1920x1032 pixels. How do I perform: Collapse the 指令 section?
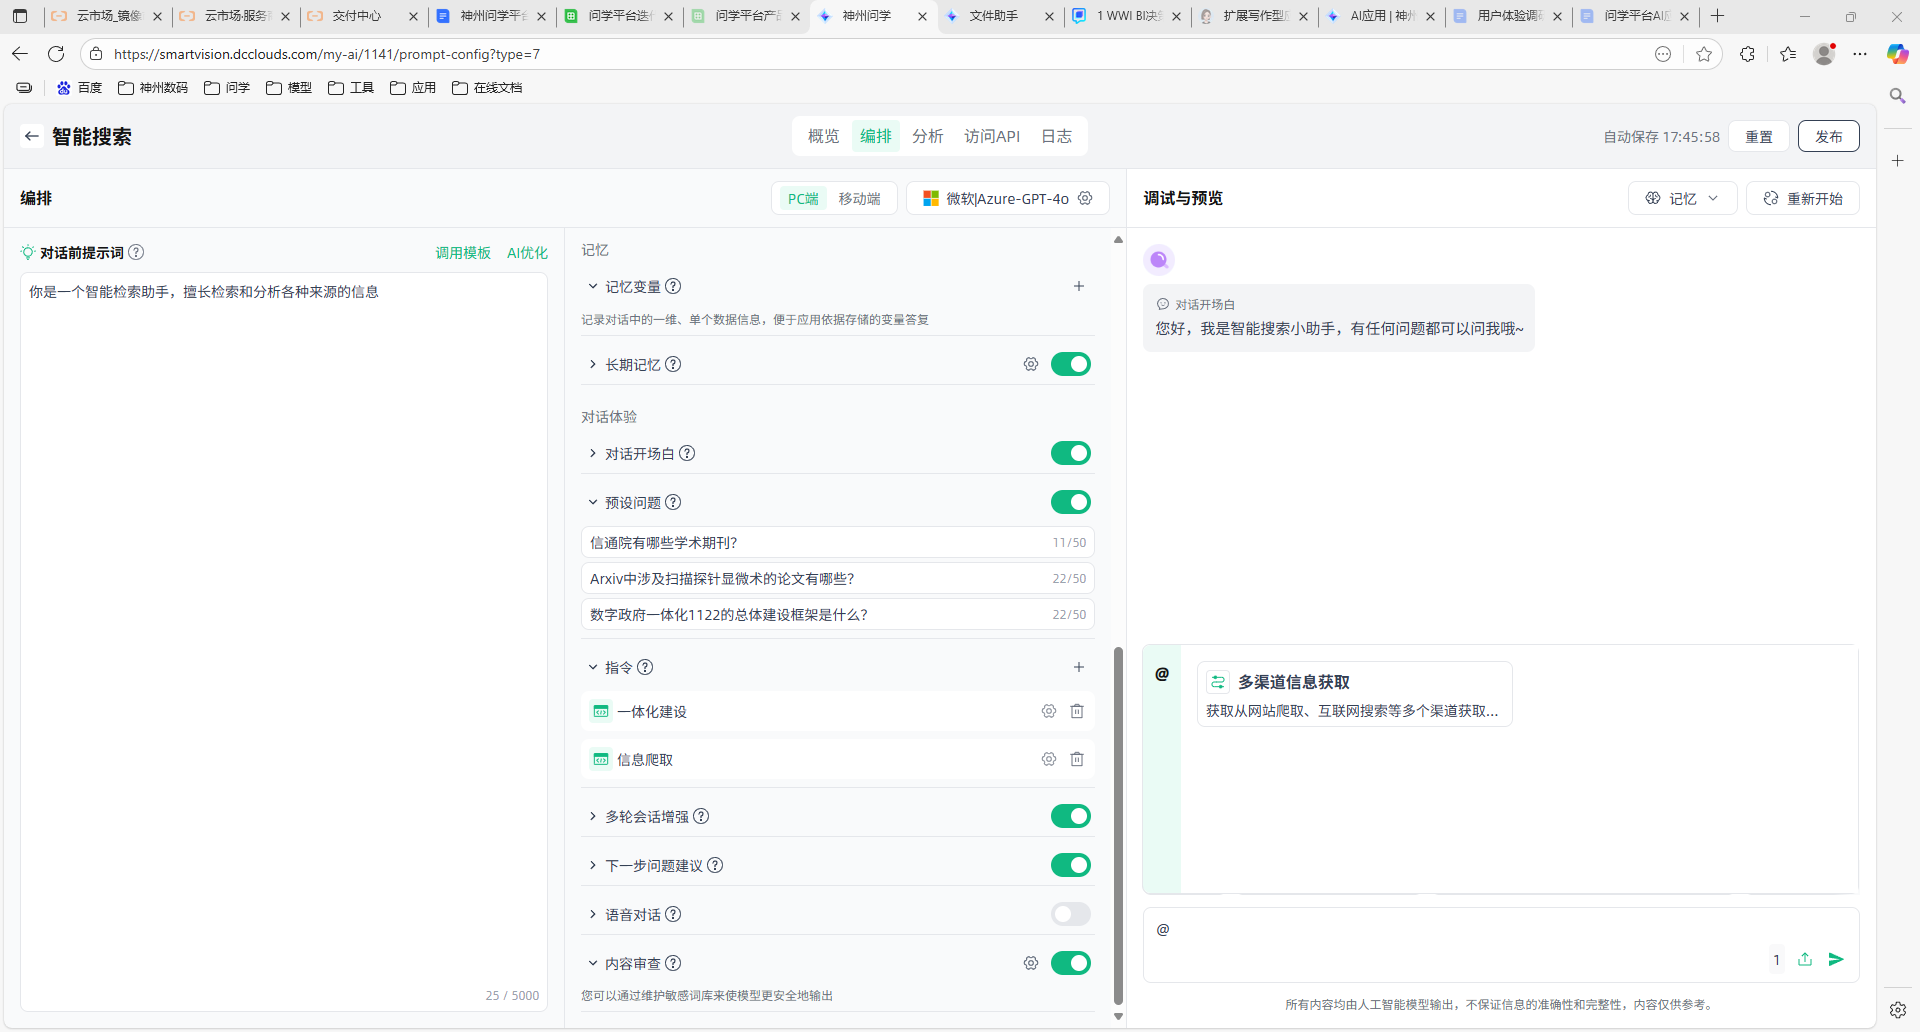coord(592,667)
